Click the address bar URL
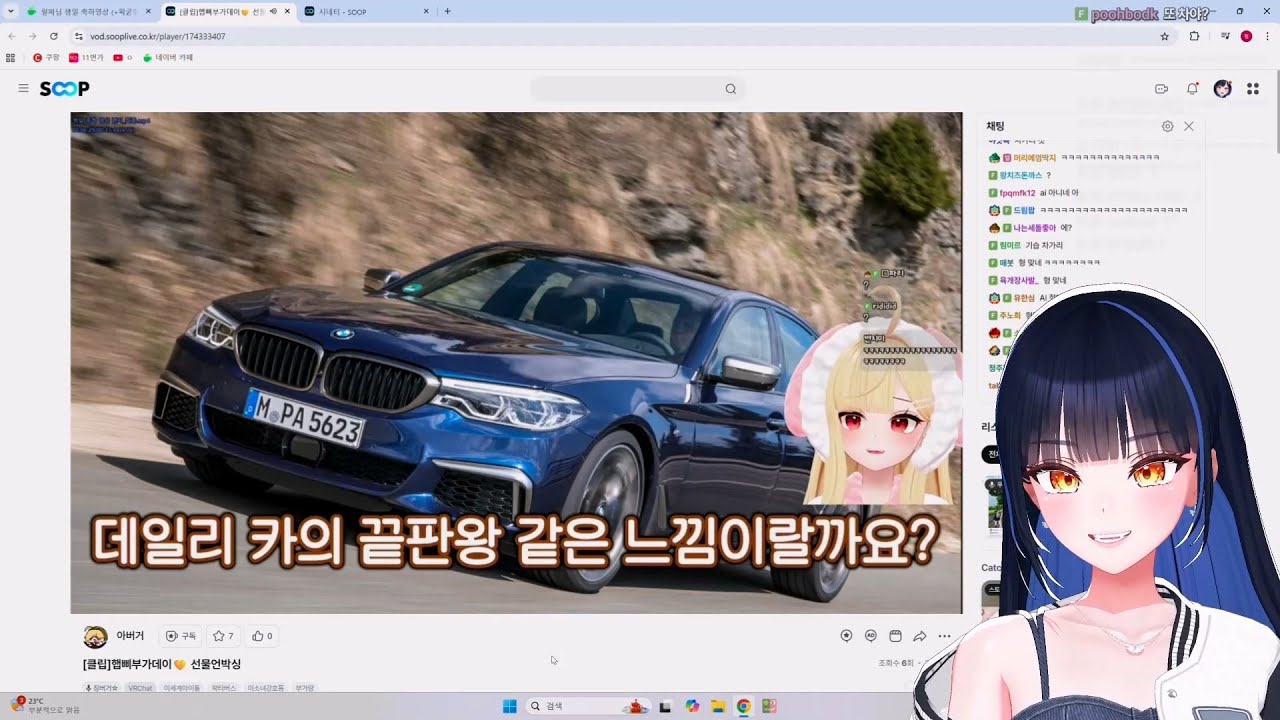 point(158,36)
